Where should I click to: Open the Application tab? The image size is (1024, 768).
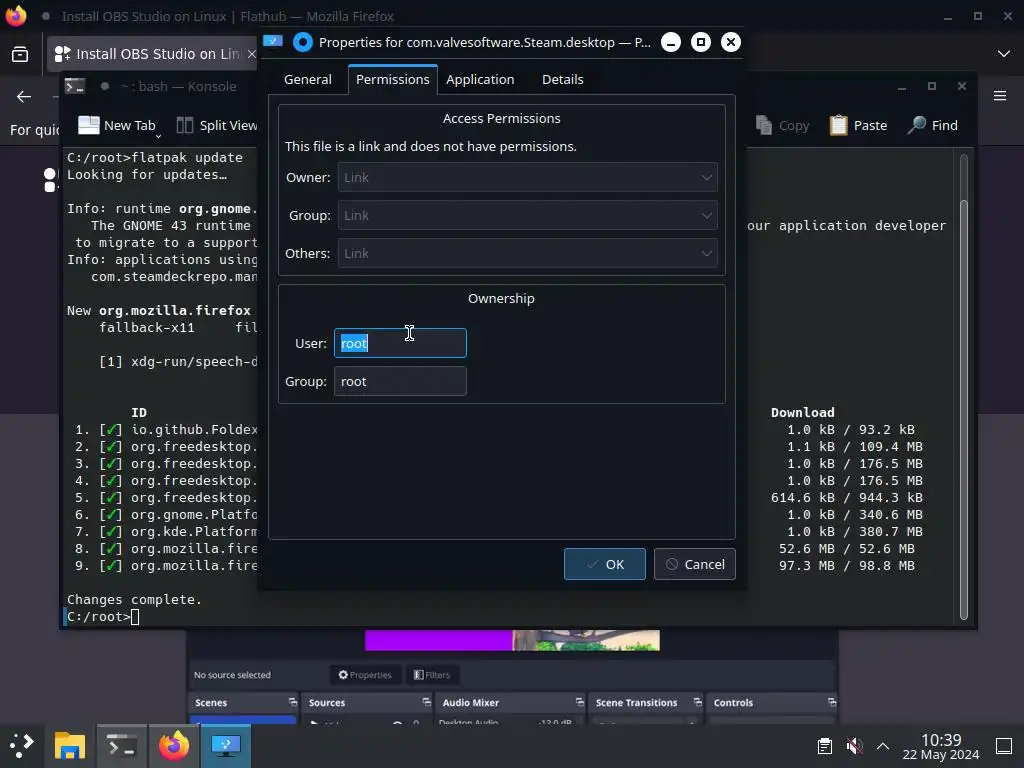(x=480, y=80)
